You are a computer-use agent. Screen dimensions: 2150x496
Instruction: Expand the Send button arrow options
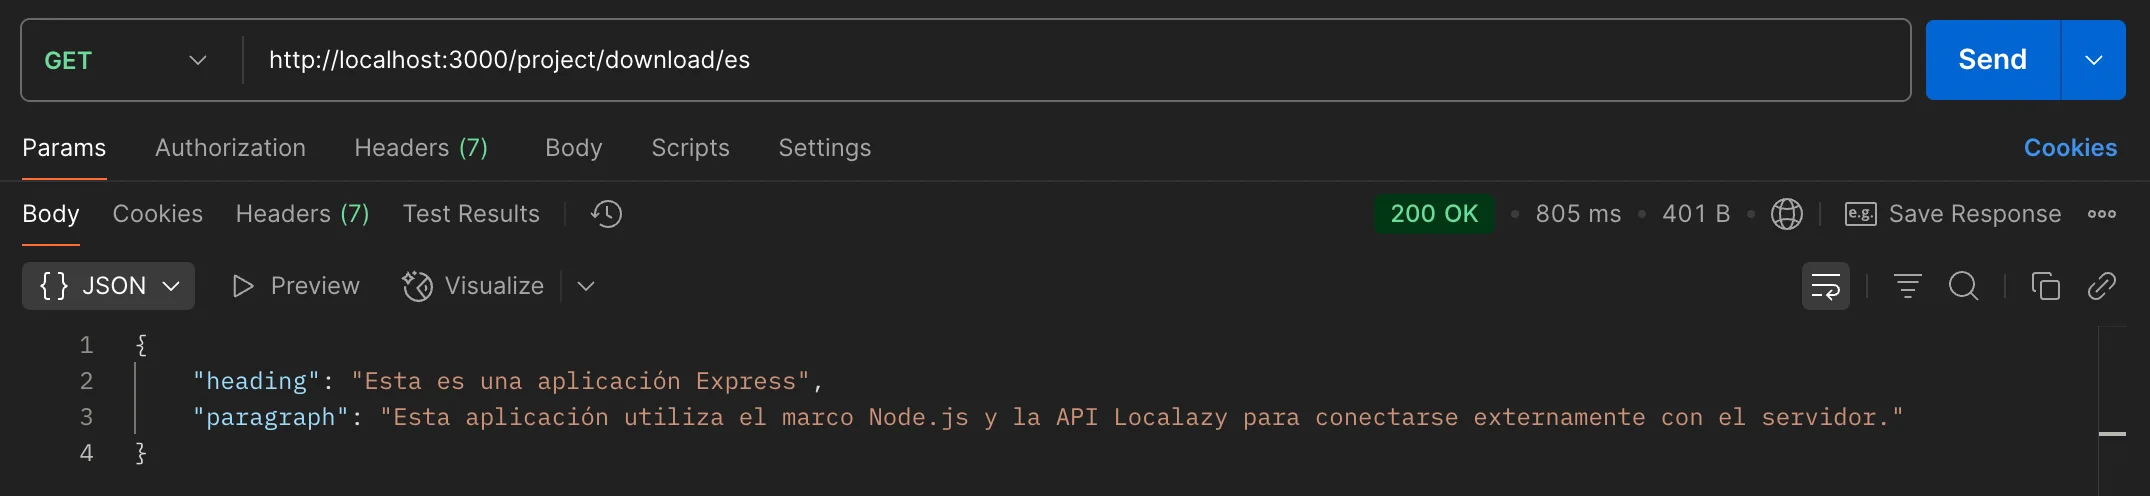(x=2093, y=61)
